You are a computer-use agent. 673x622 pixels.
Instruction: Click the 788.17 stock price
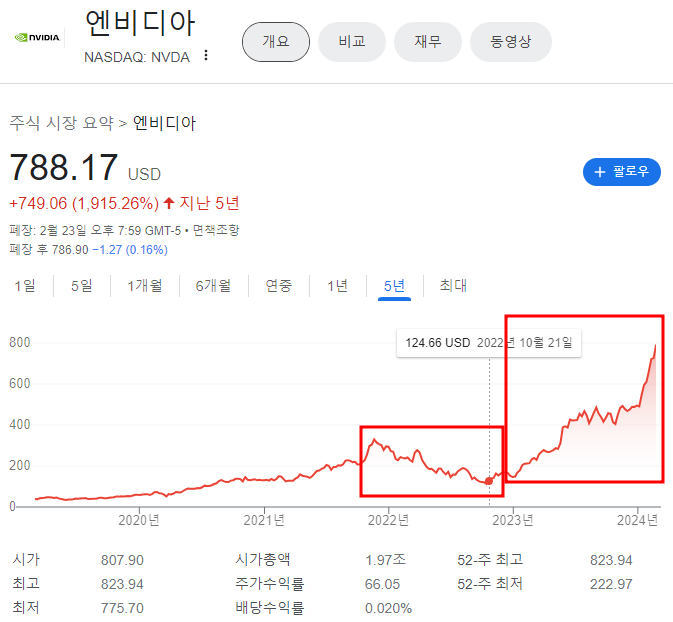[x=64, y=167]
